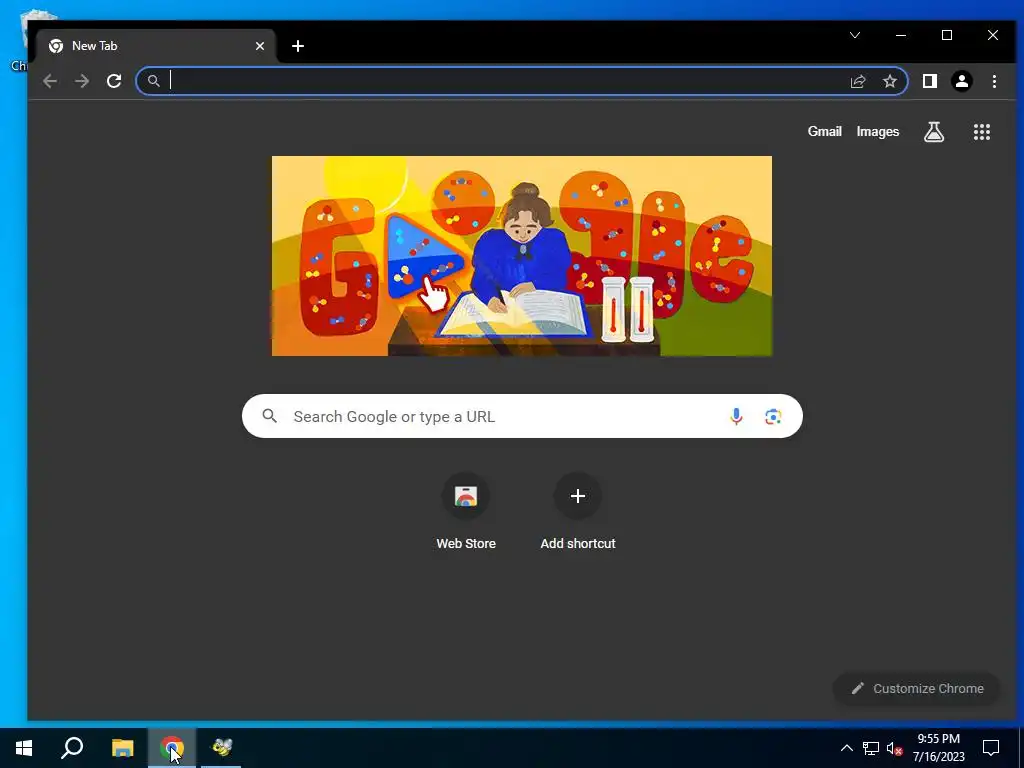Screen dimensions: 1024x768
Task: Open the side panel icon
Action: coord(929,81)
